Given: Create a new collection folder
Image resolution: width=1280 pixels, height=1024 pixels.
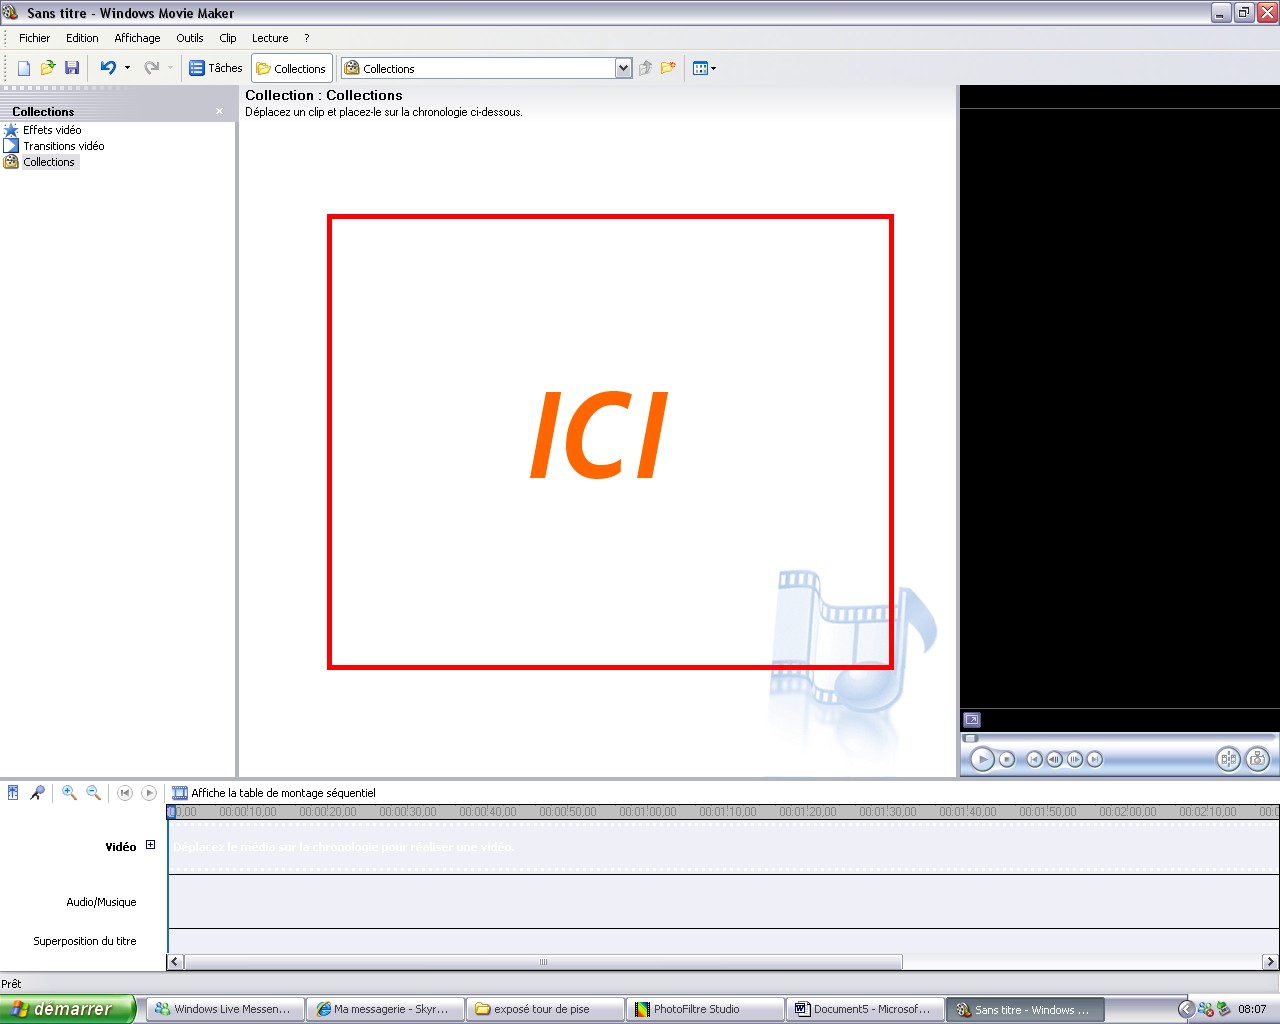Looking at the screenshot, I should 668,68.
